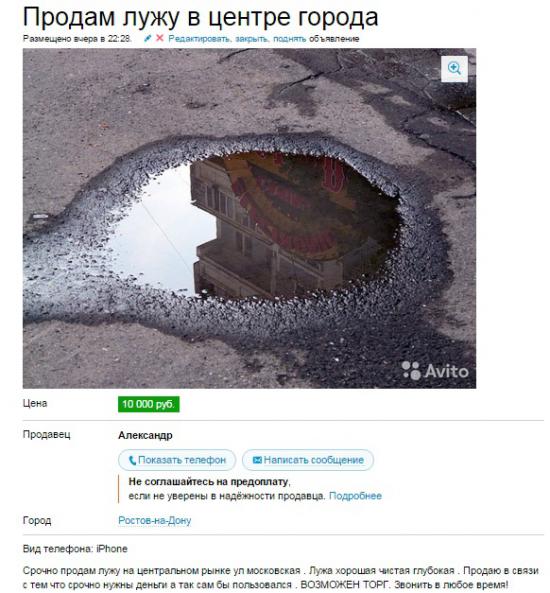The width and height of the screenshot is (550, 593).
Task: Click the listing title Продам лужу в центре города
Action: [200, 17]
